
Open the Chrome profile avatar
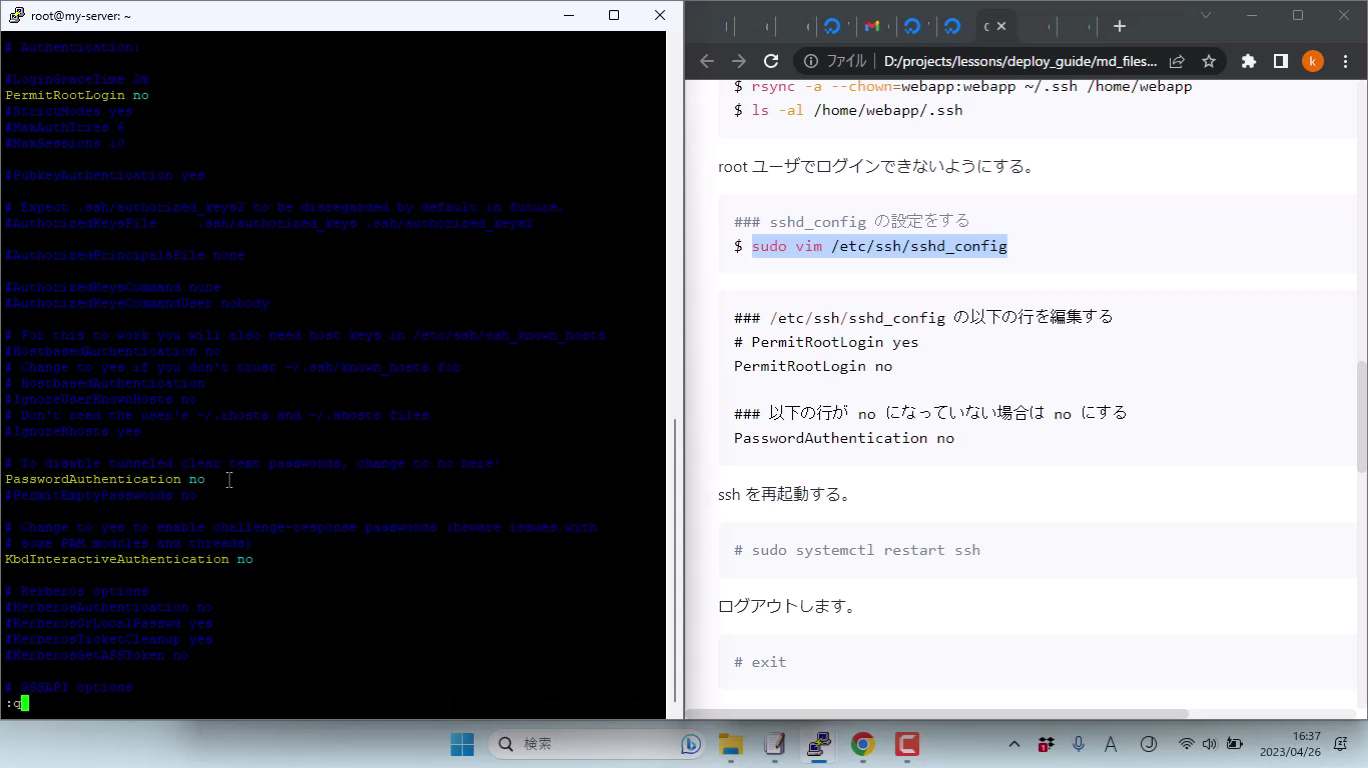[1312, 61]
